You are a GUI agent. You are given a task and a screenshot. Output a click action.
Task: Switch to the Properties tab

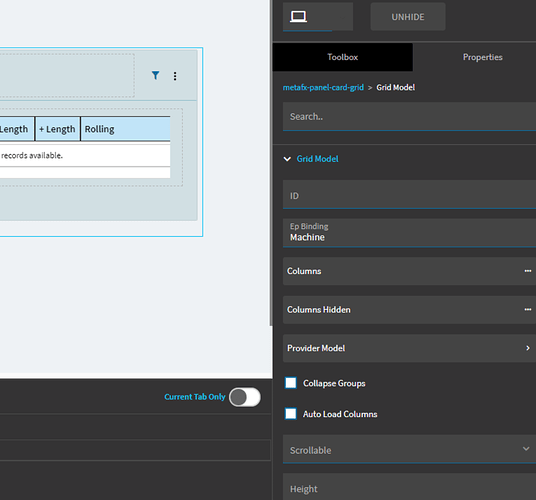pyautogui.click(x=482, y=57)
